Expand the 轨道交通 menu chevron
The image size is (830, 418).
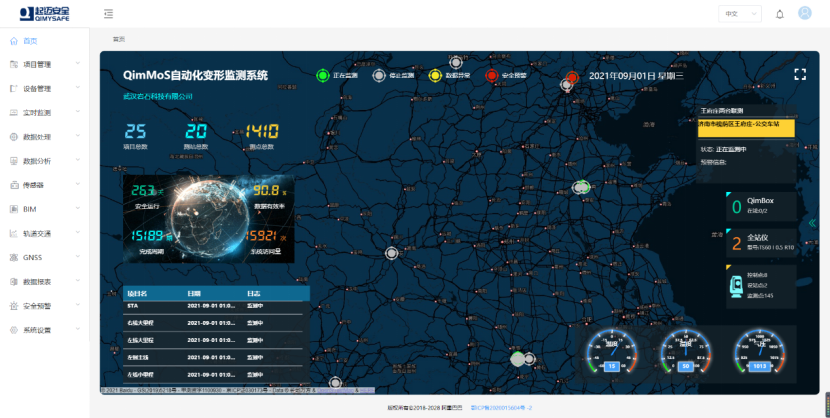tap(78, 233)
